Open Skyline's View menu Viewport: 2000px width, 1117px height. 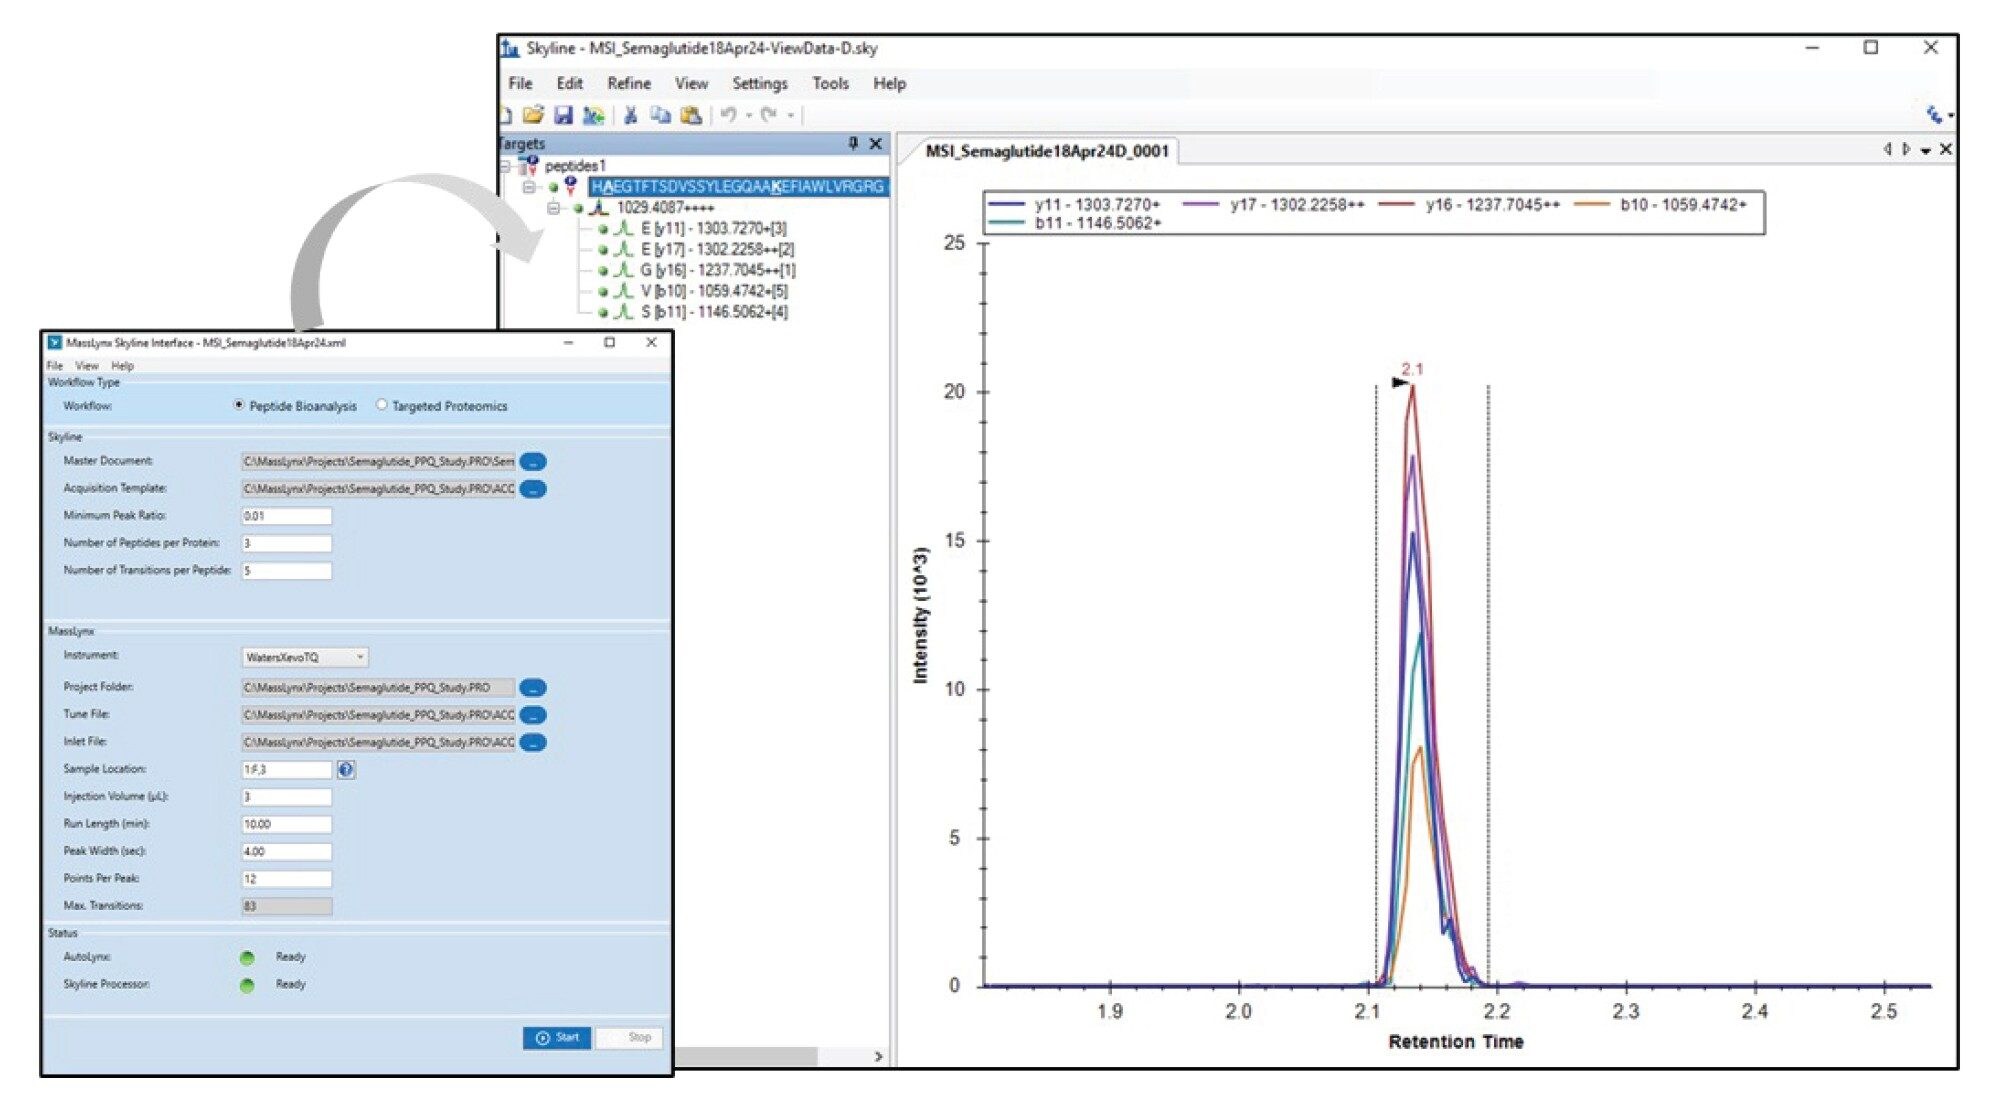[x=691, y=83]
